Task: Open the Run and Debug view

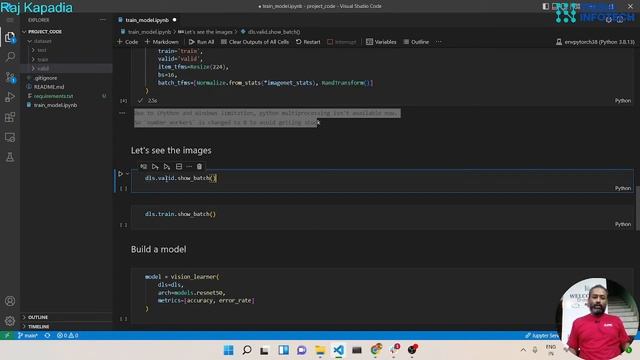Action: 10,97
